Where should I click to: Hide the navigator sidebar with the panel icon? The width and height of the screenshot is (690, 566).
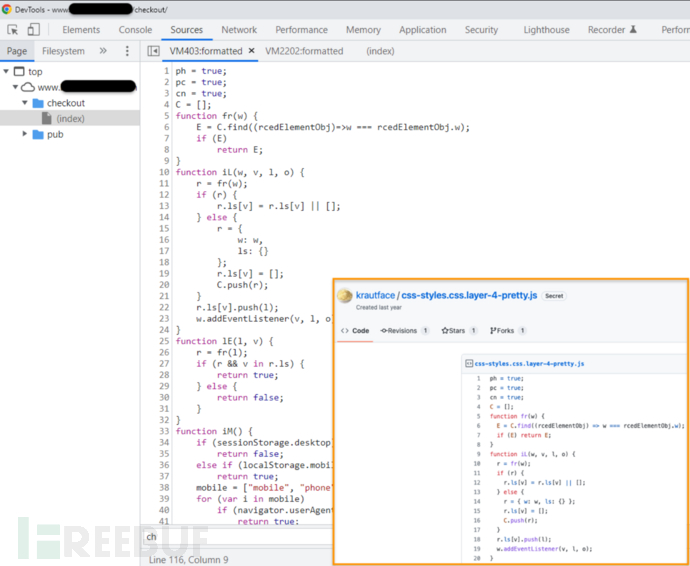[x=153, y=51]
